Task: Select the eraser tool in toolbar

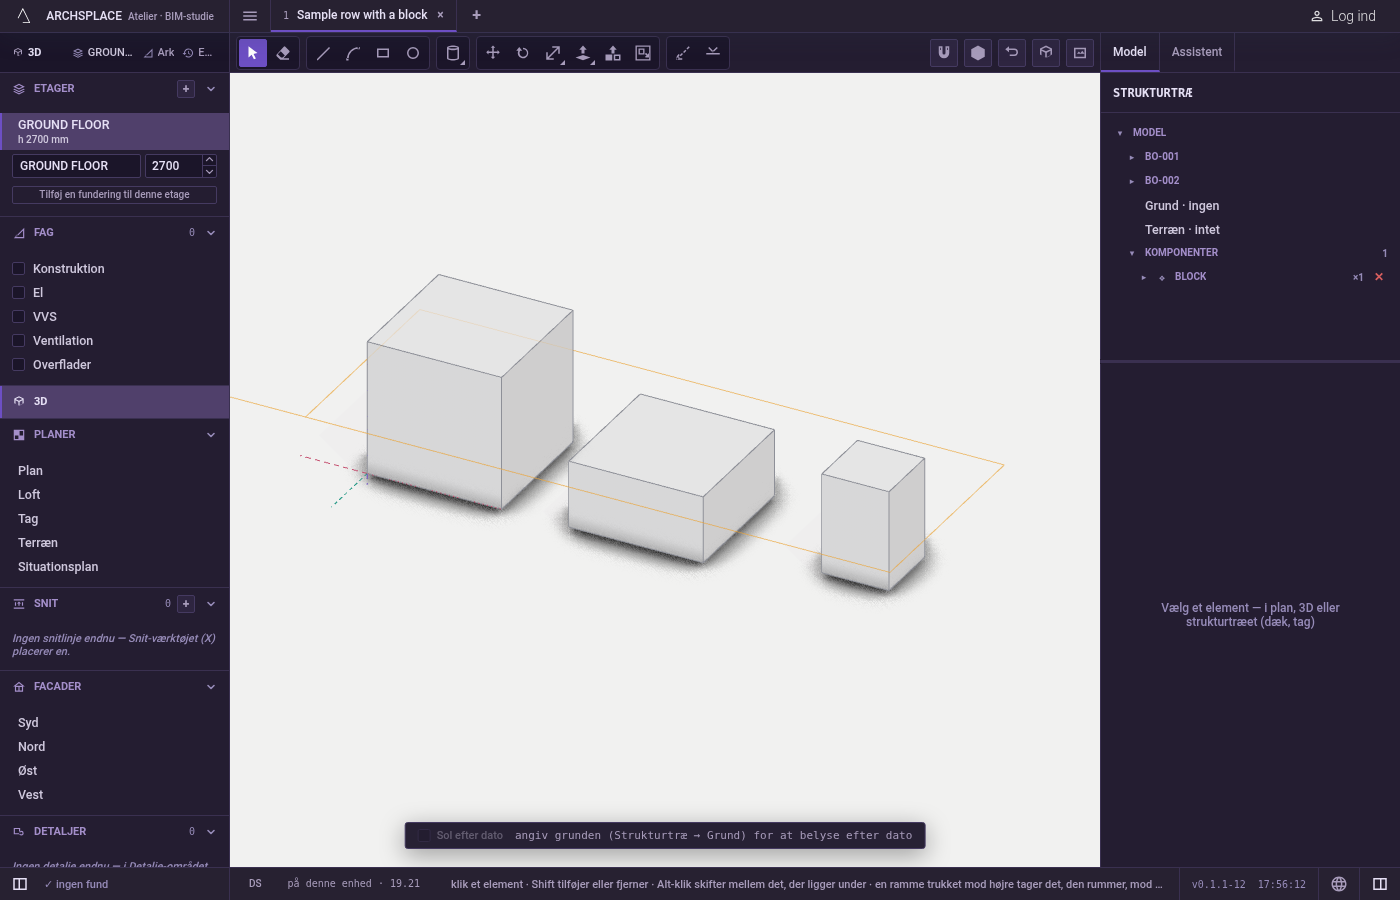Action: tap(283, 53)
